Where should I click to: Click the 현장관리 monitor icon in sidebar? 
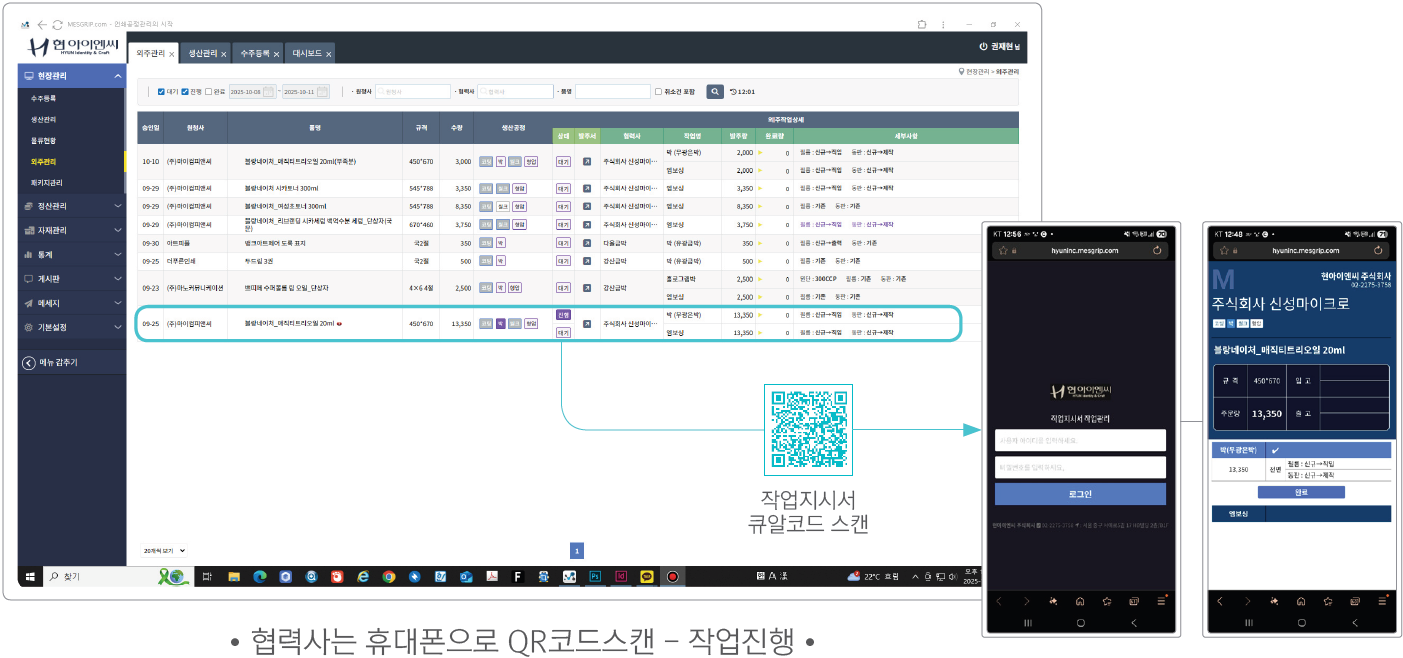coord(28,76)
